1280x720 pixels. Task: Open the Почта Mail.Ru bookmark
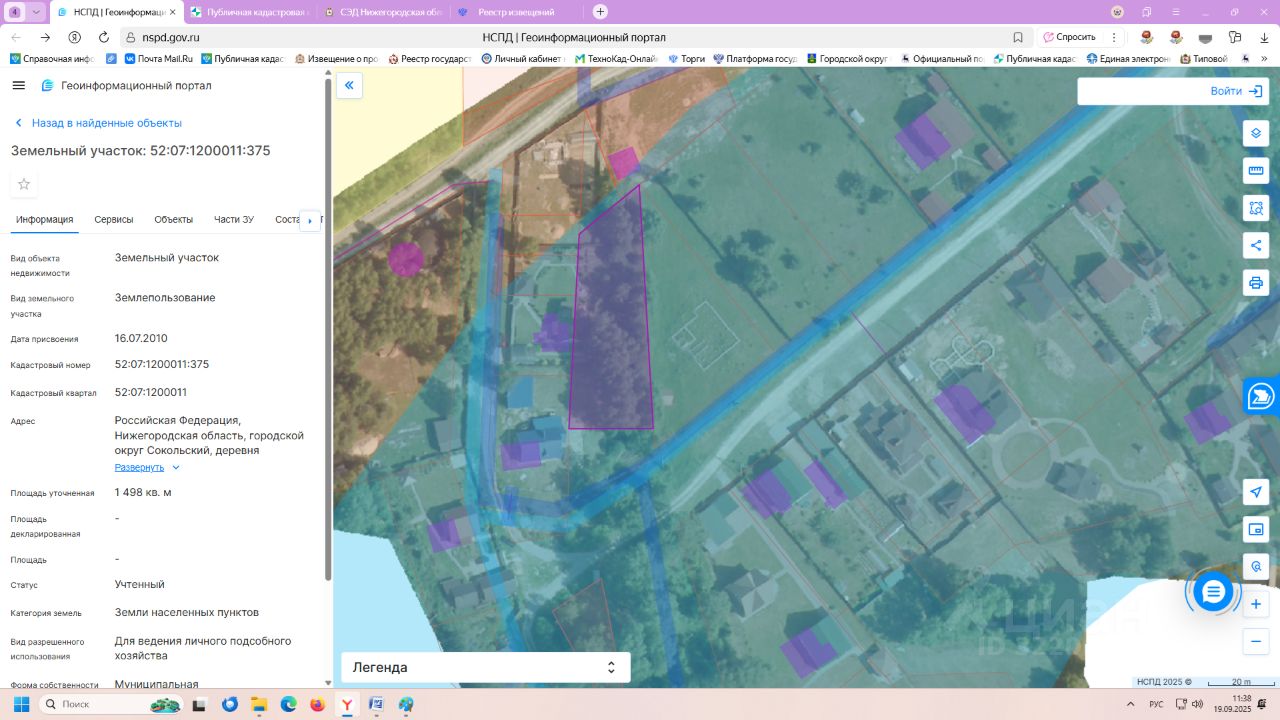[x=158, y=59]
